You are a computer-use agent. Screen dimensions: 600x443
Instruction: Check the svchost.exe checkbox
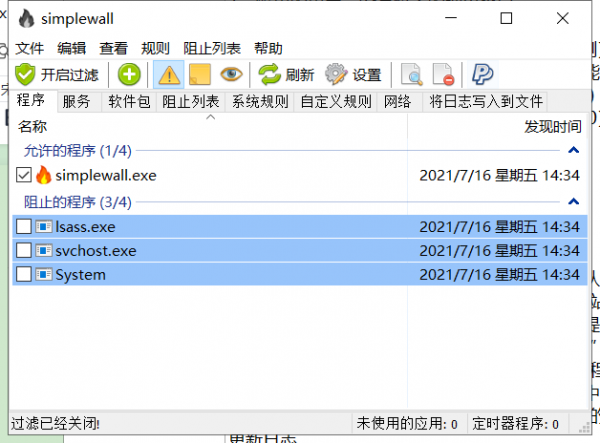click(24, 251)
